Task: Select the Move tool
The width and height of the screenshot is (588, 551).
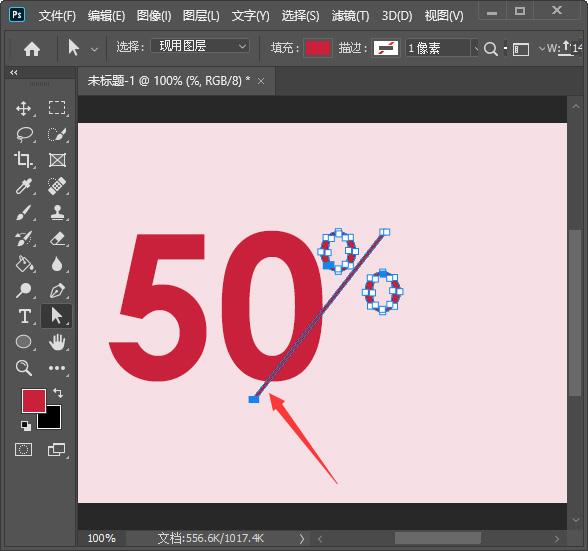Action: click(x=24, y=108)
